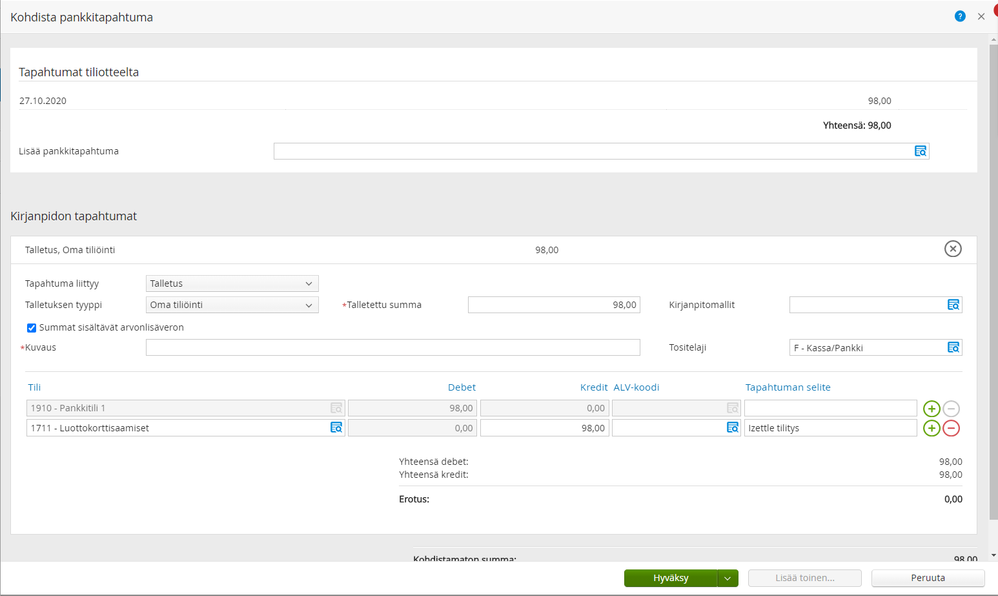The width and height of the screenshot is (998, 596).
Task: Open the blue help question mark icon
Action: tap(960, 17)
